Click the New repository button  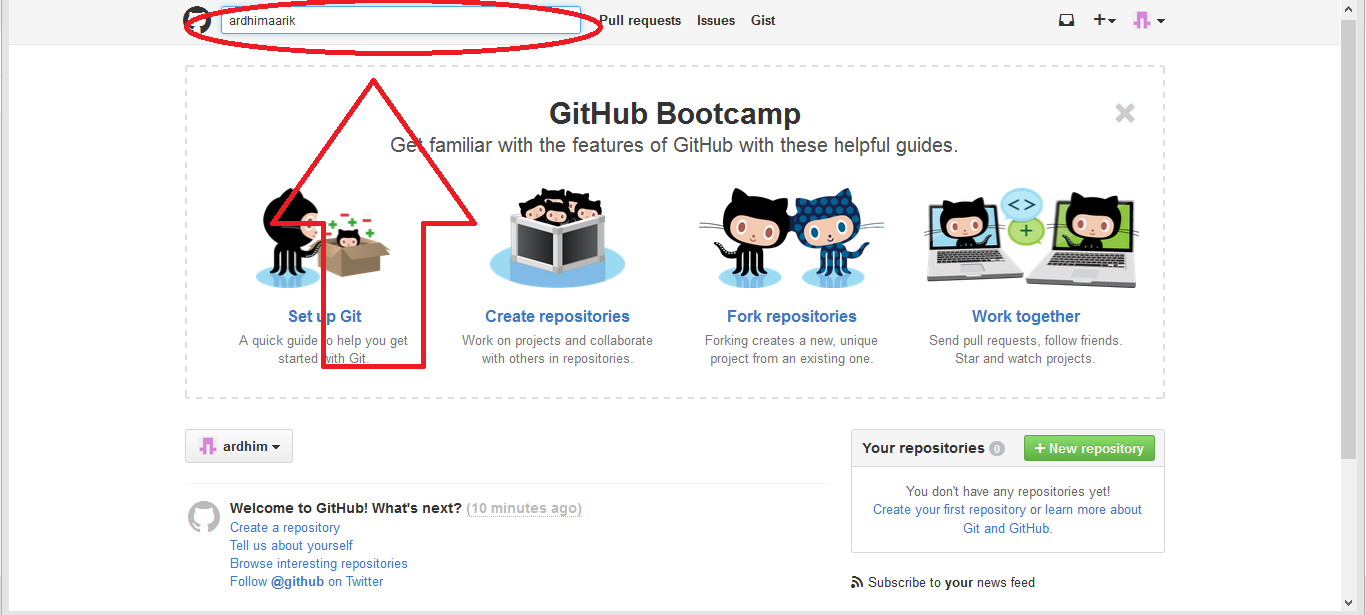coord(1089,448)
